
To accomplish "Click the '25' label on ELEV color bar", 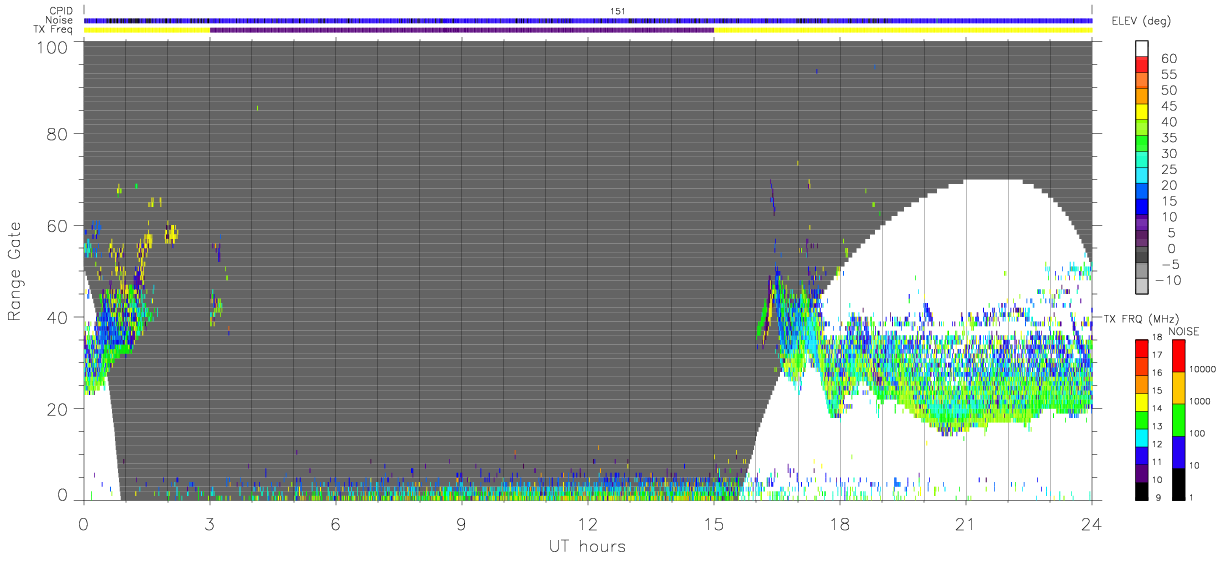I will pos(1168,169).
